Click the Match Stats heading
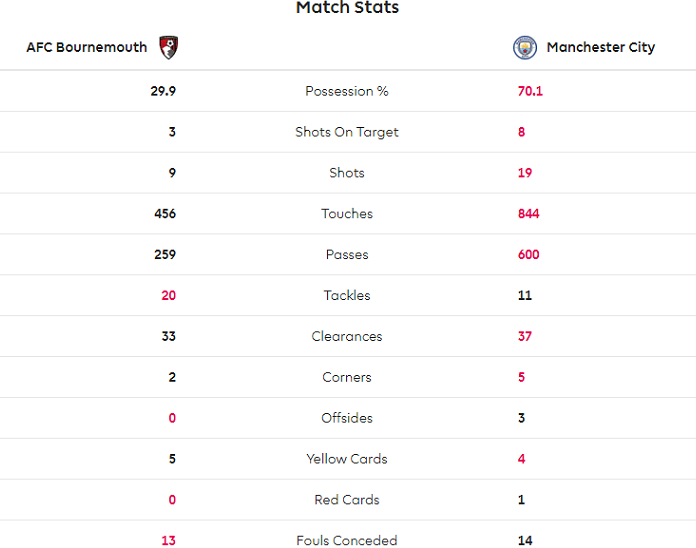This screenshot has height=548, width=696. tap(347, 8)
